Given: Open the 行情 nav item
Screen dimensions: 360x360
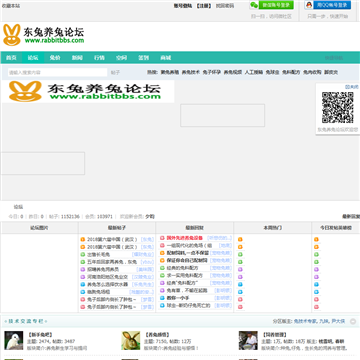Looking at the screenshot, I should click(x=99, y=58).
